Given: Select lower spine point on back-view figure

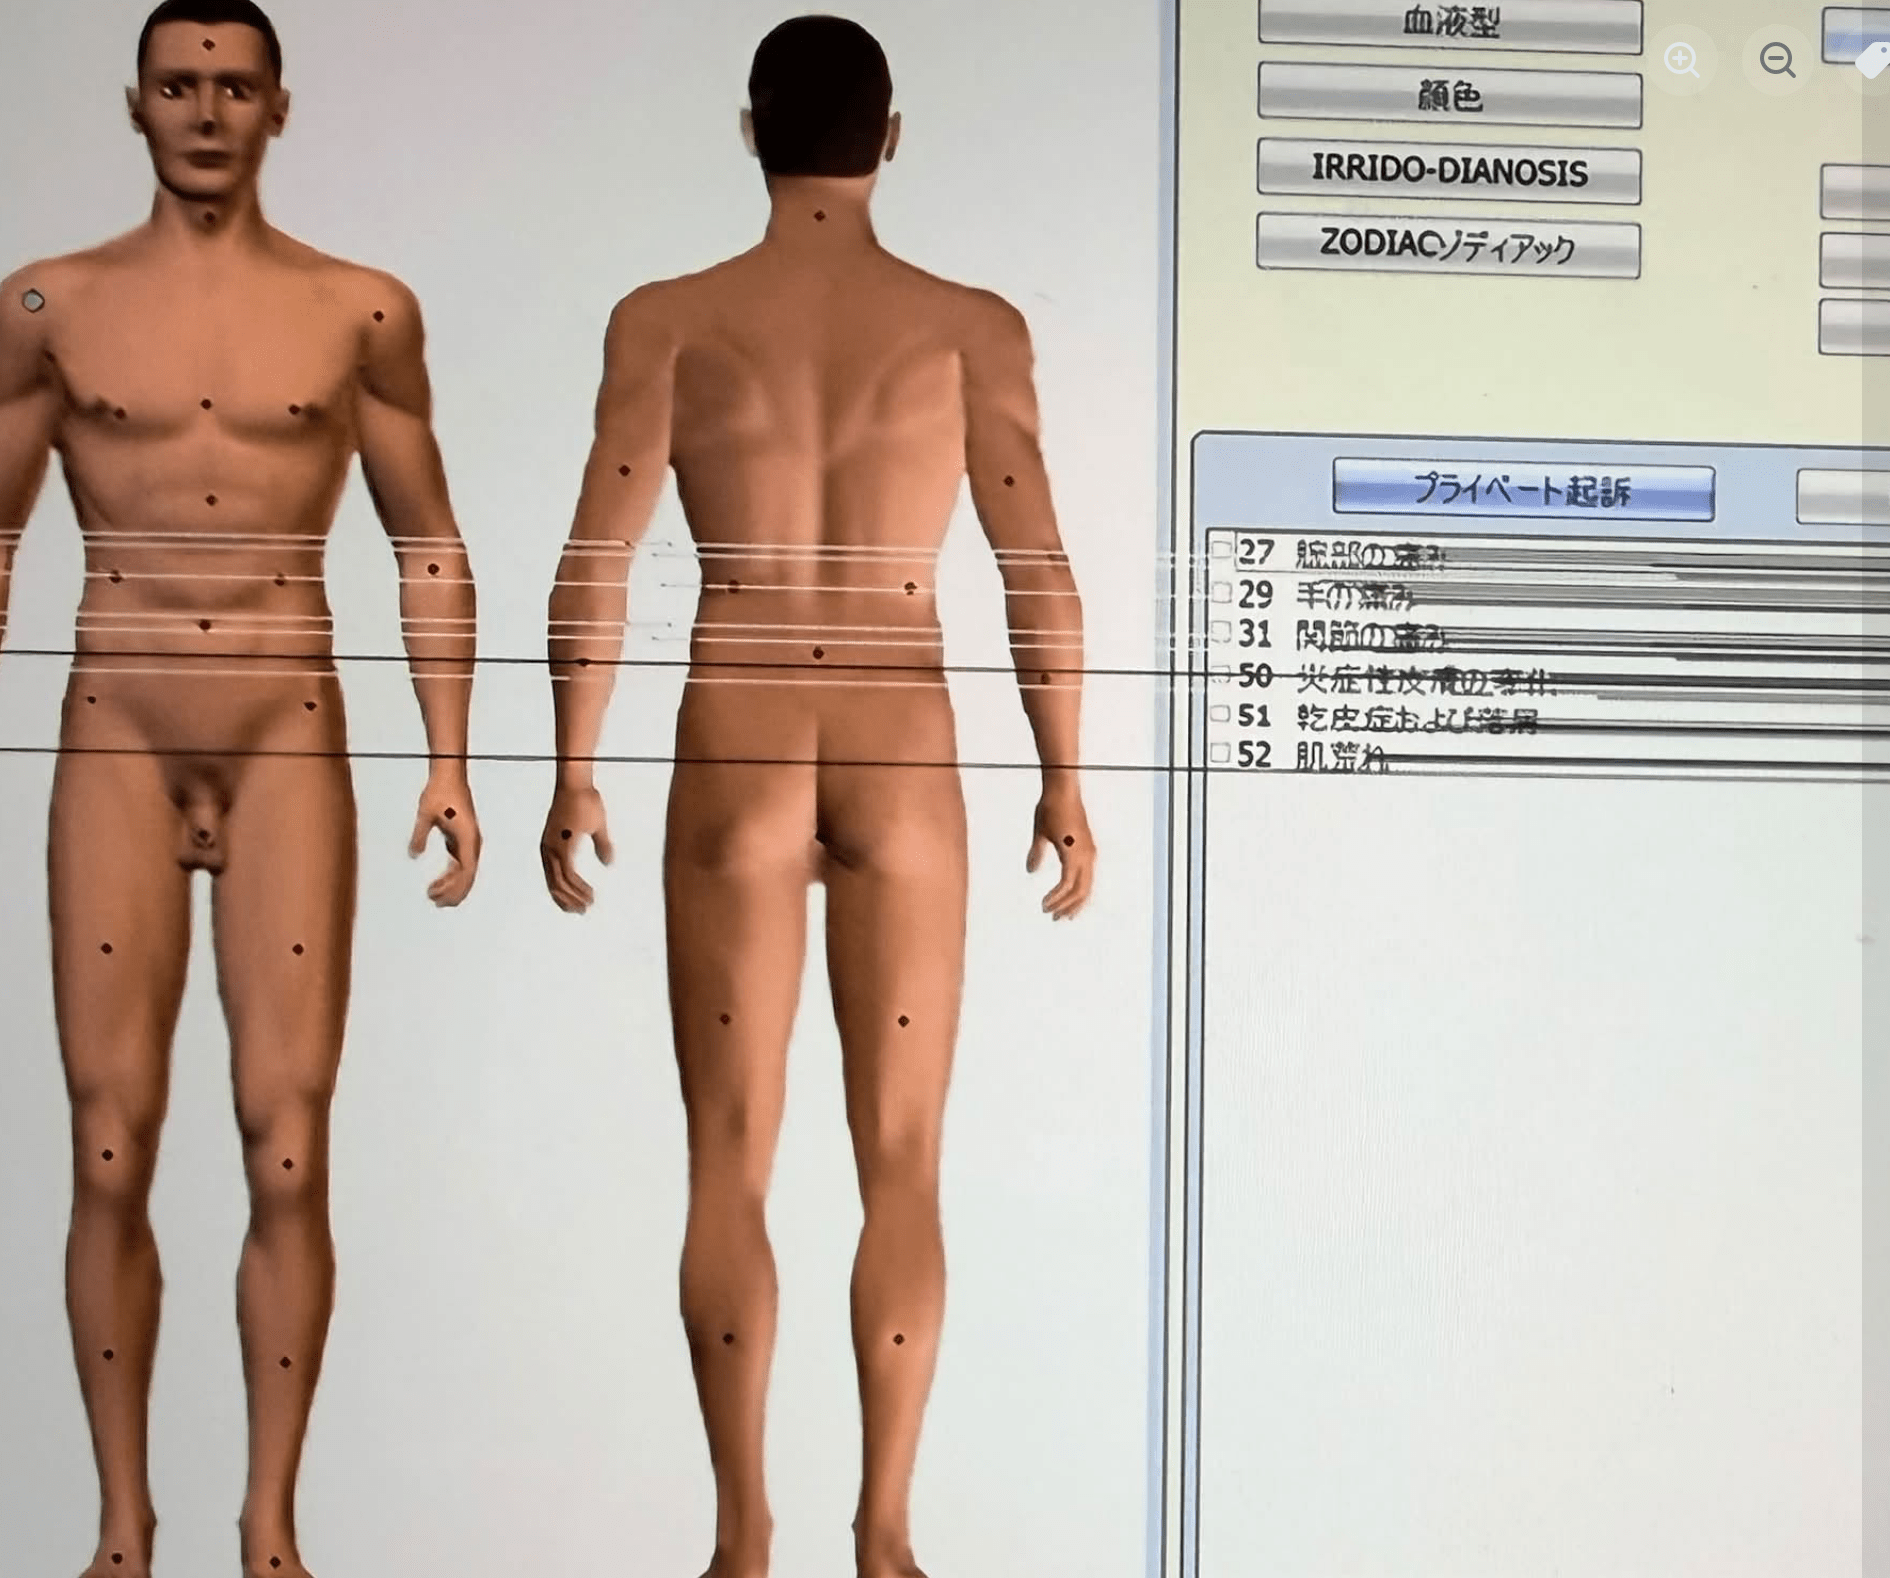Looking at the screenshot, I should pyautogui.click(x=818, y=653).
